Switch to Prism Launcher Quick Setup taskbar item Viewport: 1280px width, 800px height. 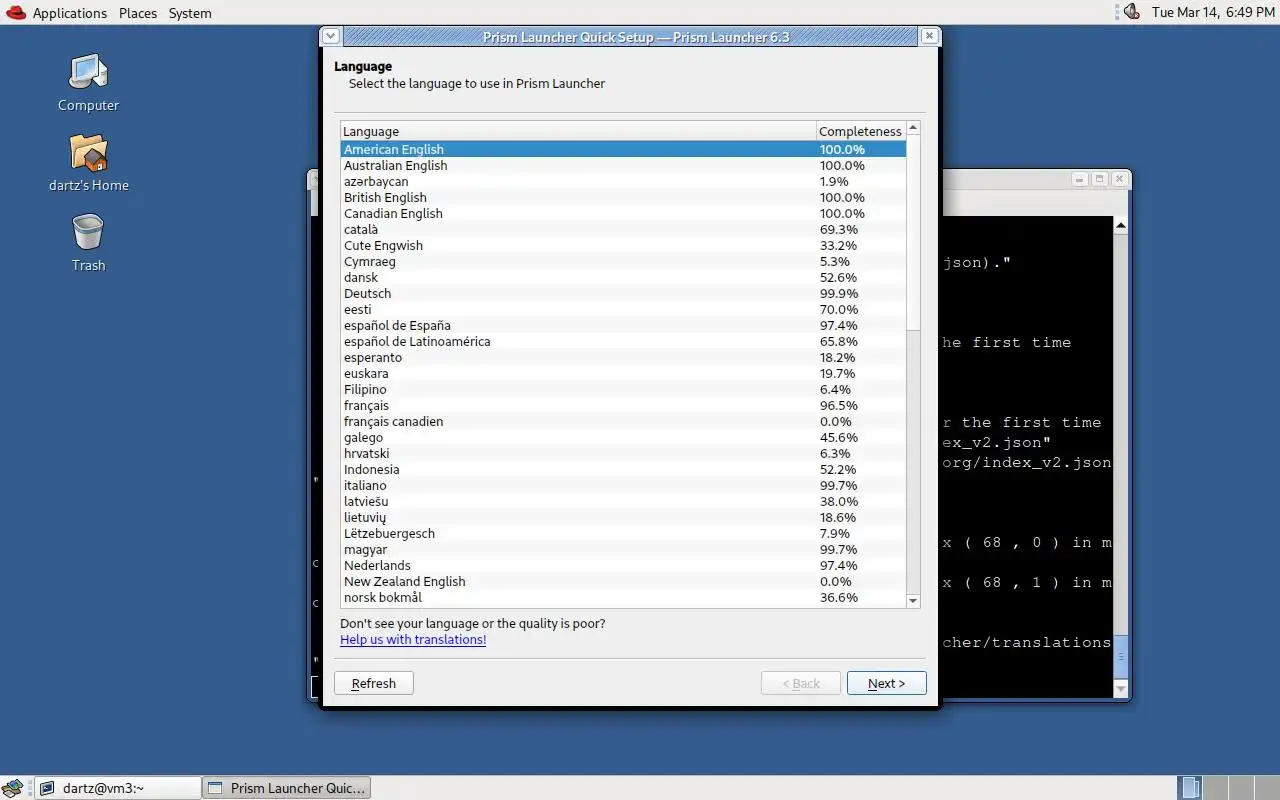(x=287, y=788)
